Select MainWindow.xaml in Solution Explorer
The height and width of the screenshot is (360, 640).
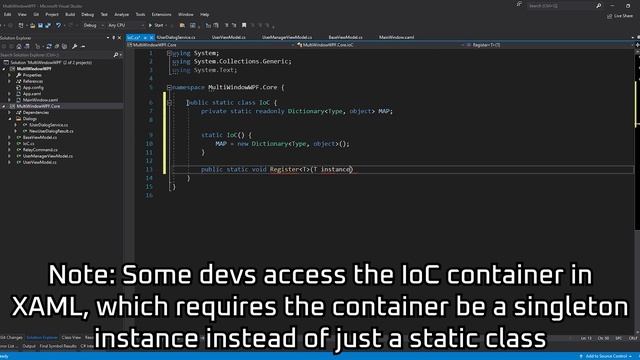[37, 100]
